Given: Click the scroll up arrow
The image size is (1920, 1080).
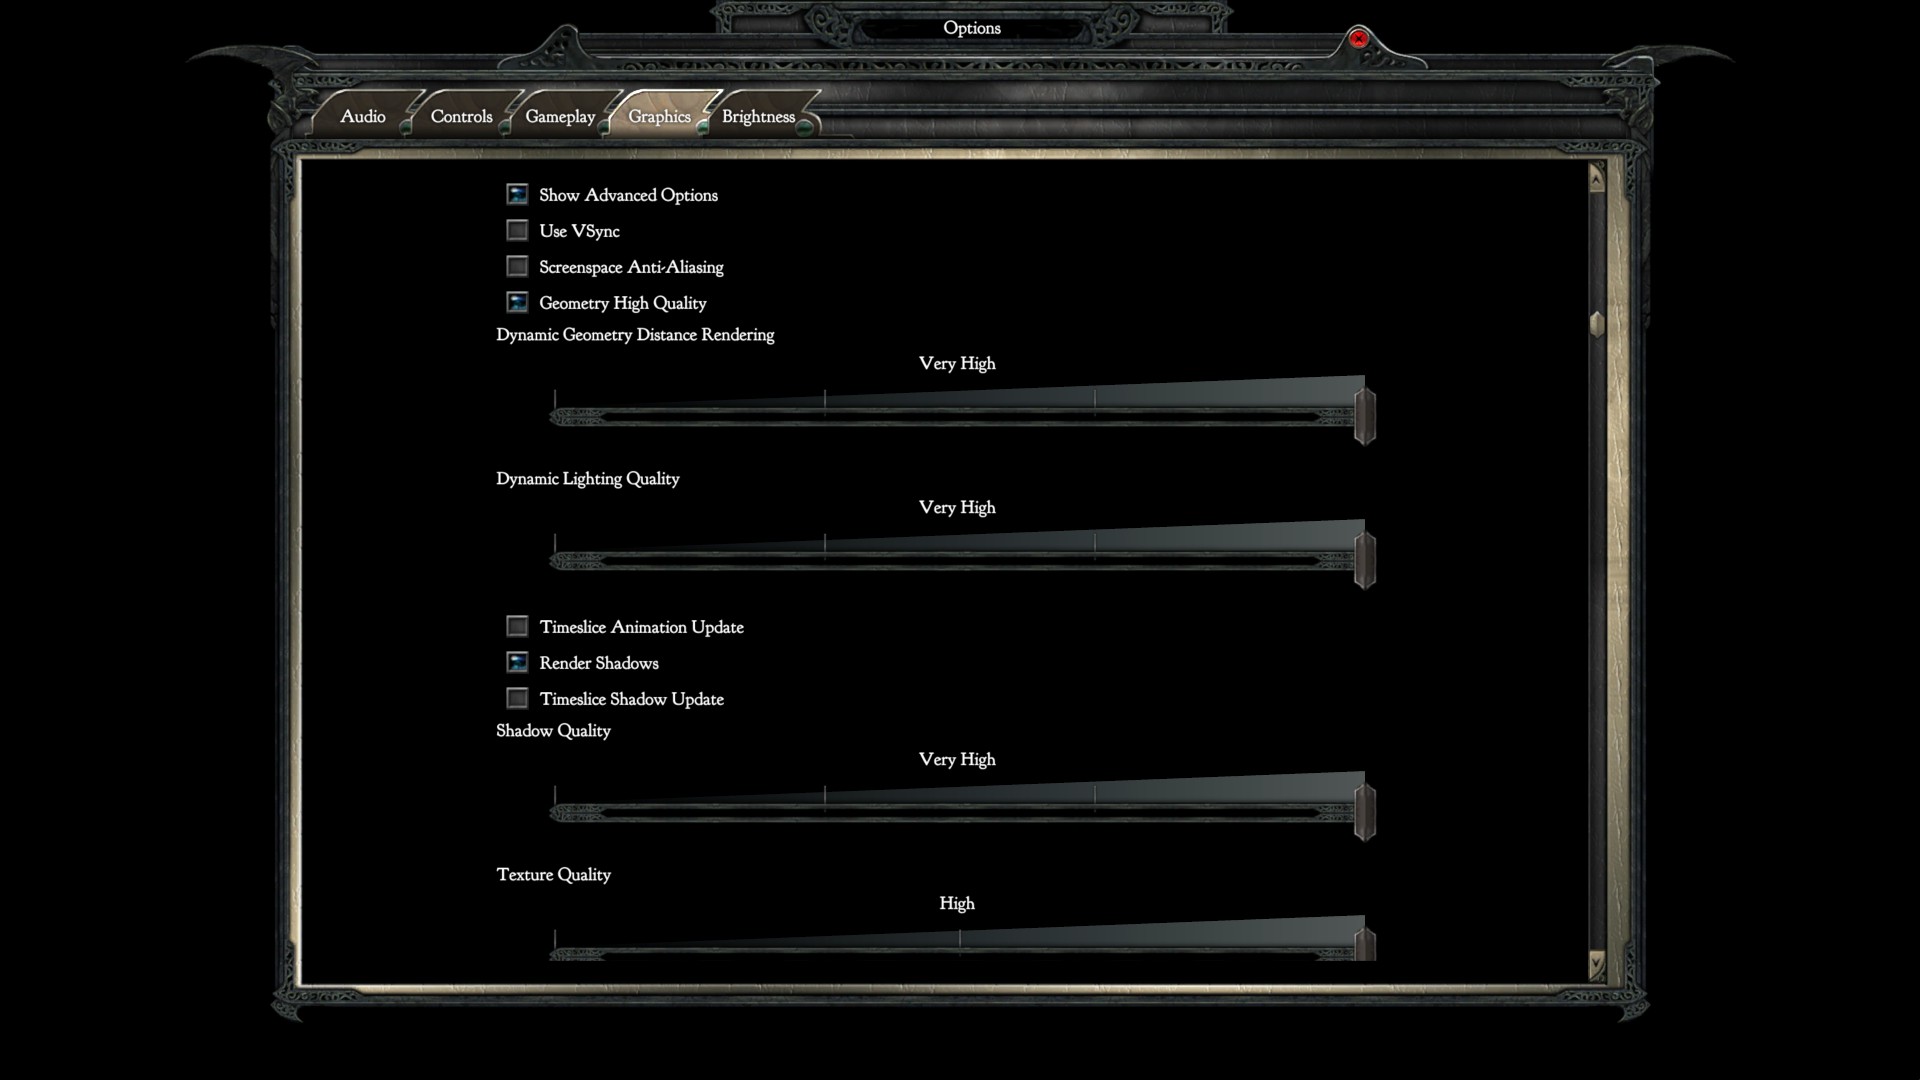Looking at the screenshot, I should (1596, 179).
